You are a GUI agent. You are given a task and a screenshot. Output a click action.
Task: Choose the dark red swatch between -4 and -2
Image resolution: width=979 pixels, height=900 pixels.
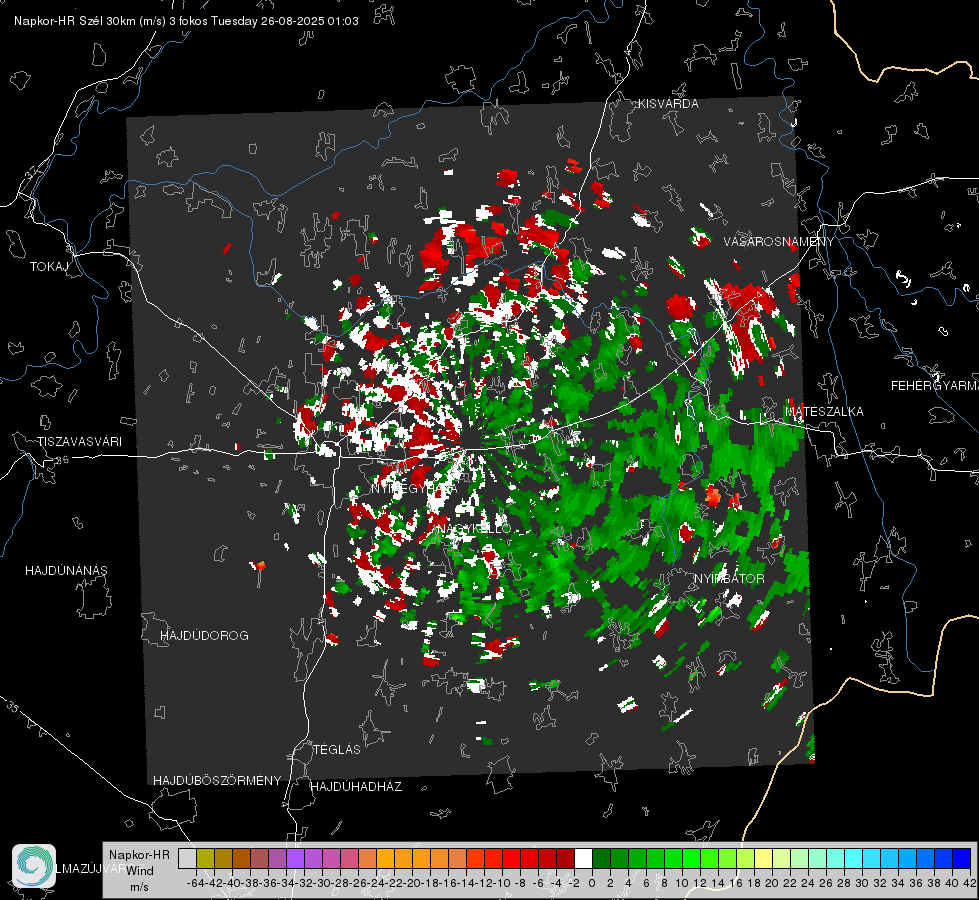click(565, 858)
